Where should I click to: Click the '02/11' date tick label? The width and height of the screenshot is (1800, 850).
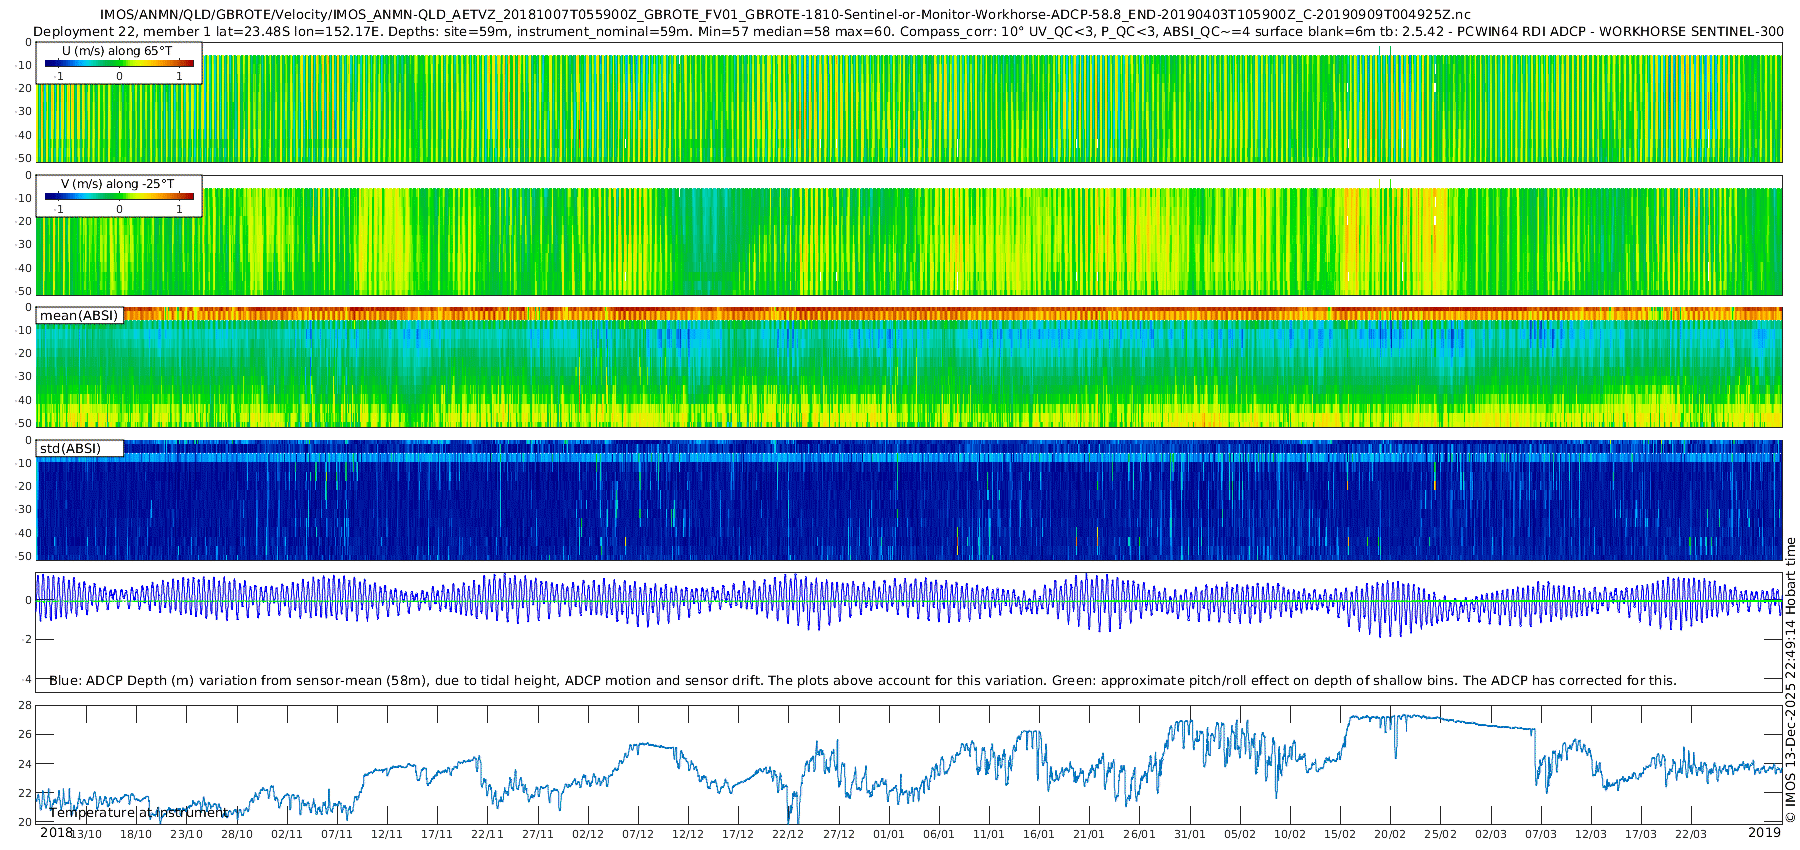[287, 834]
